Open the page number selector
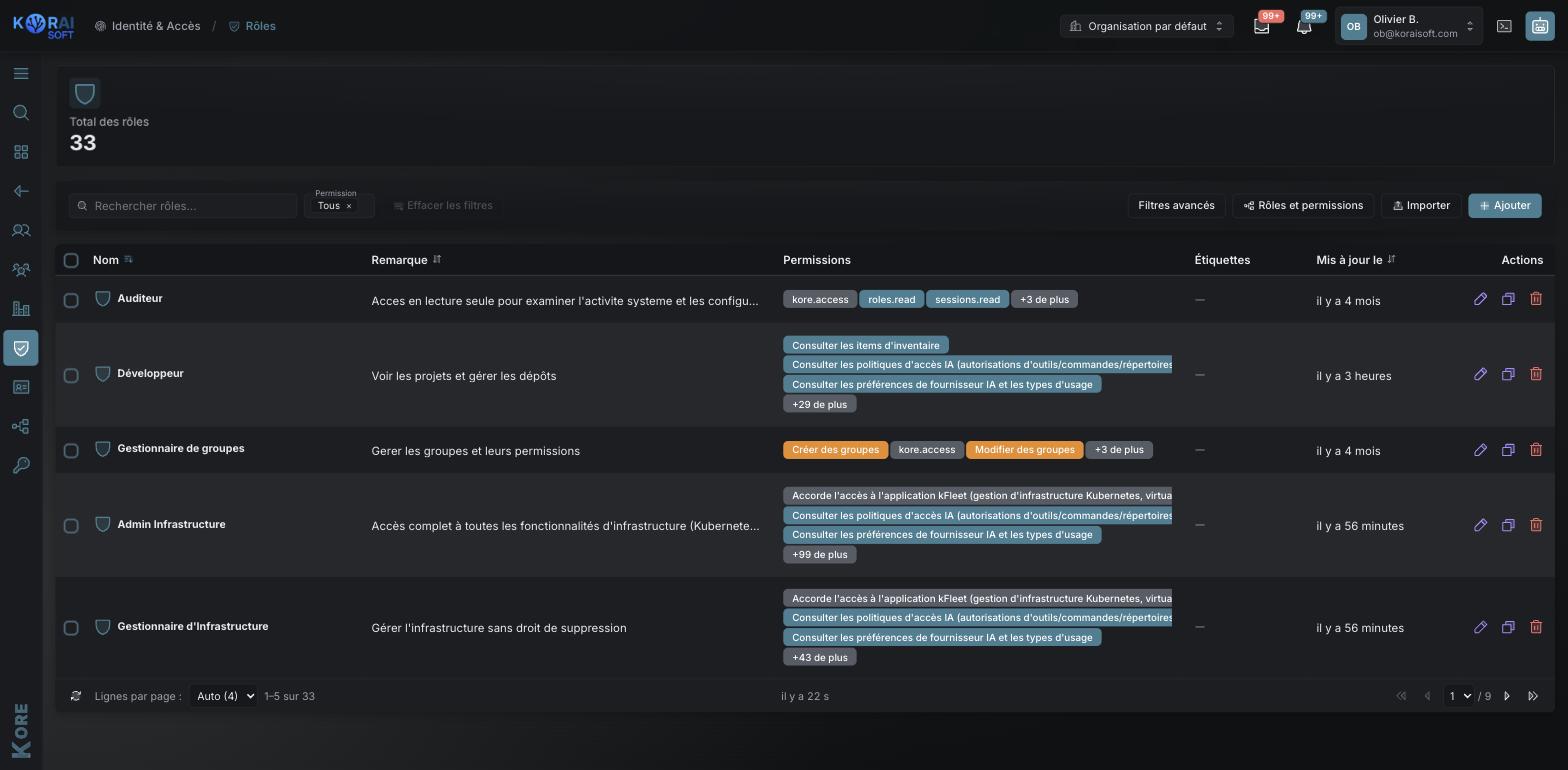Viewport: 1568px width, 770px height. (1459, 696)
